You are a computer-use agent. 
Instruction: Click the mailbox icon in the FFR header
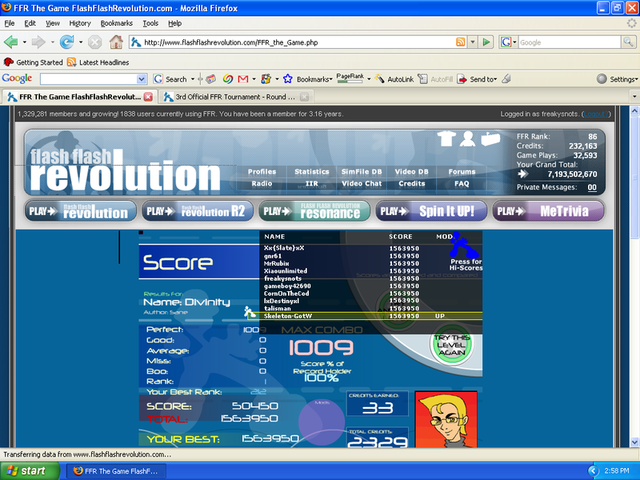[x=490, y=139]
